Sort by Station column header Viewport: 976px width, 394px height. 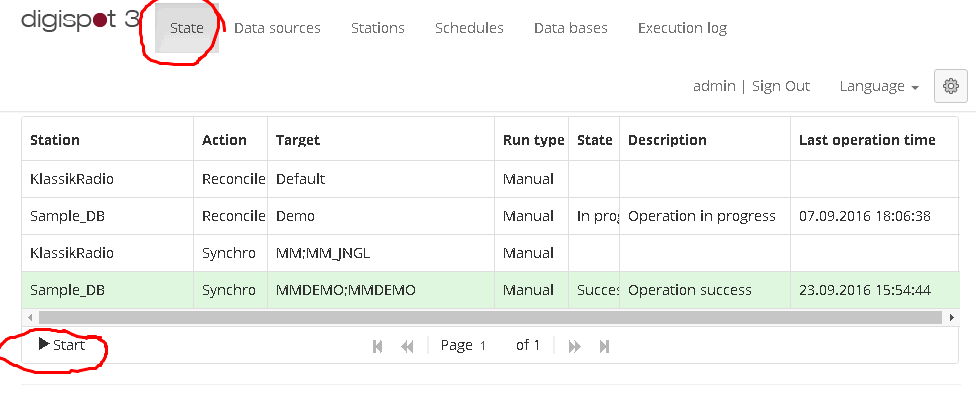108,140
